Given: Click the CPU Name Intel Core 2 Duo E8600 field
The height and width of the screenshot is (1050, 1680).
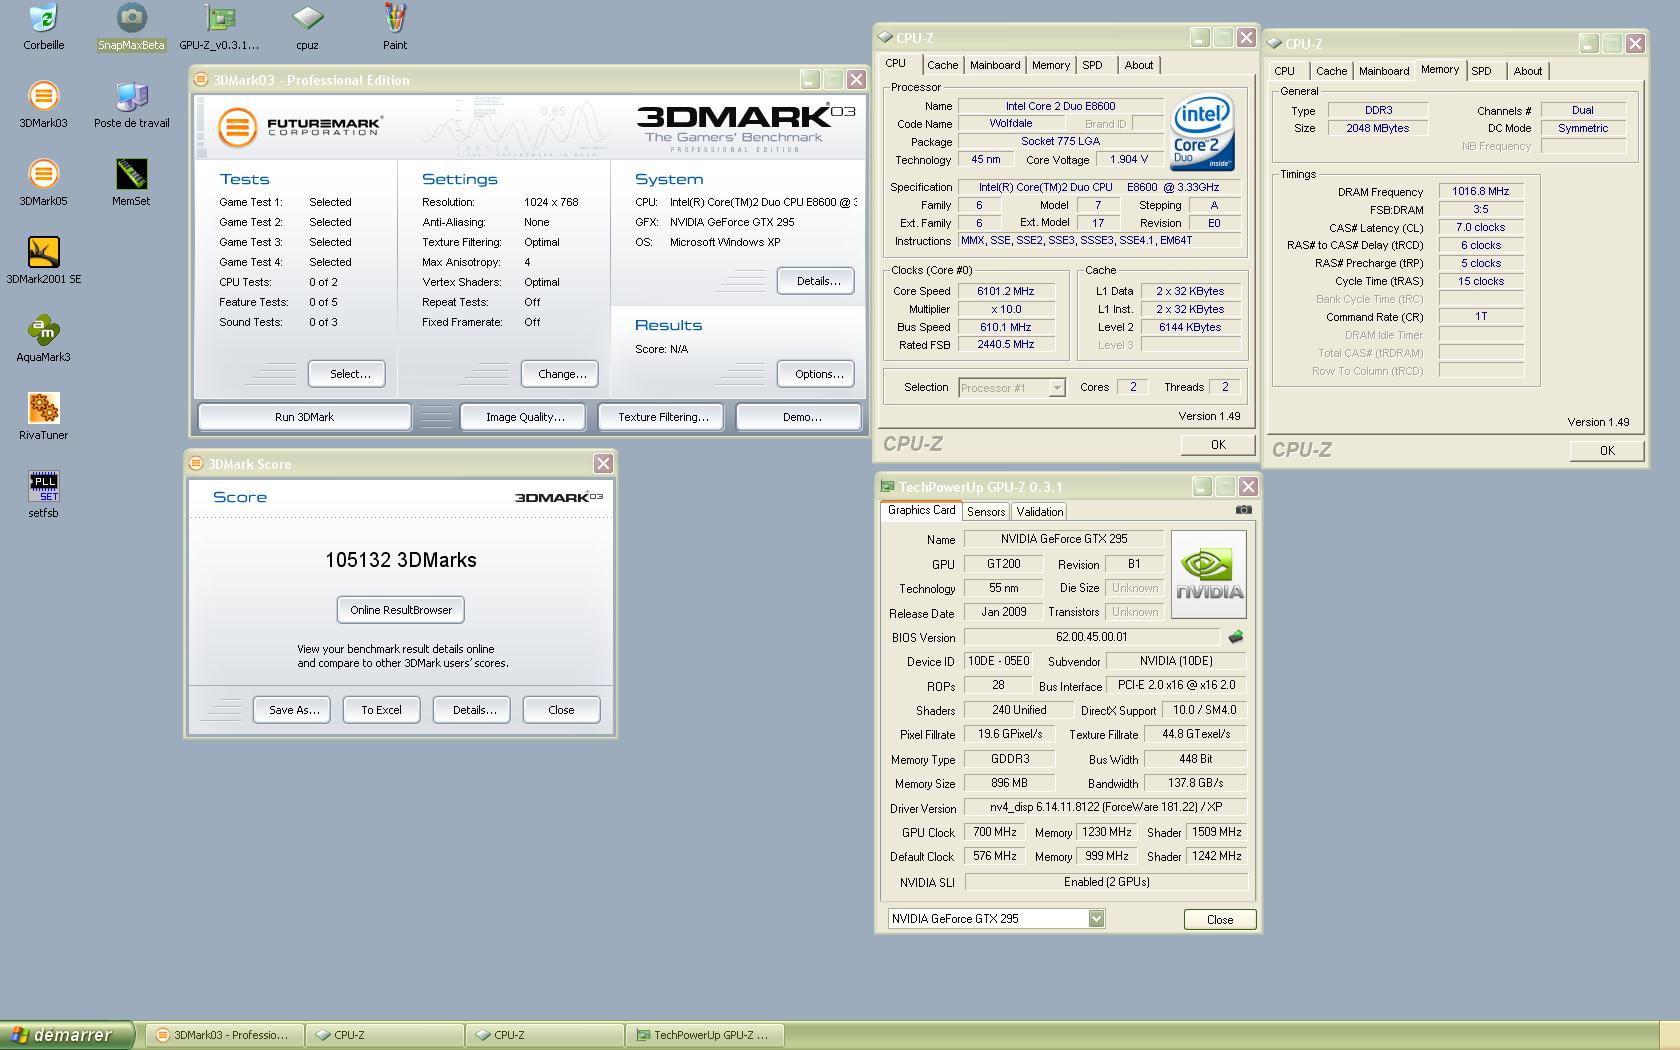Looking at the screenshot, I should pyautogui.click(x=1060, y=106).
